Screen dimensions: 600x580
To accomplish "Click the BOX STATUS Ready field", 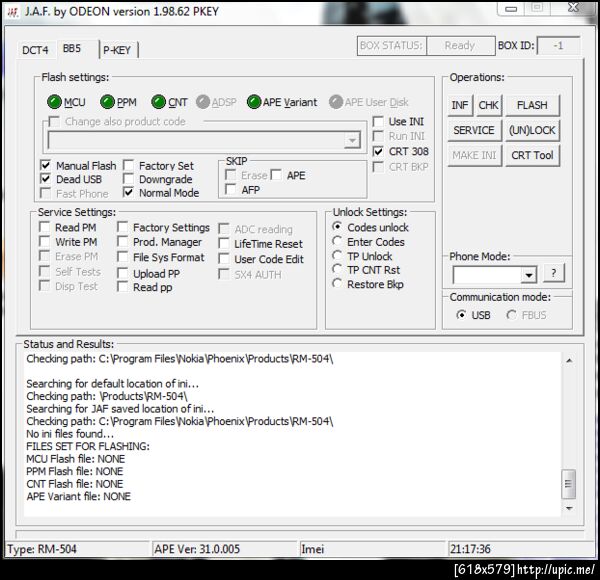I will click(x=460, y=46).
